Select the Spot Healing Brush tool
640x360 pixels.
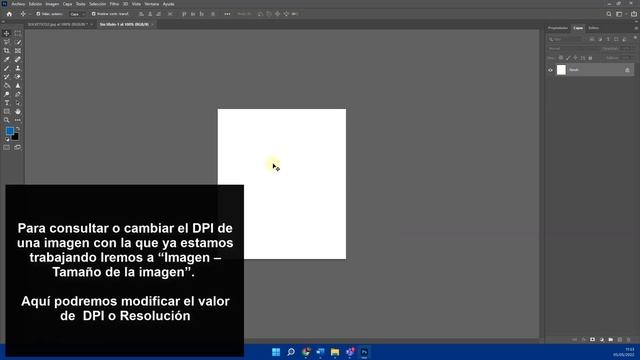18,60
